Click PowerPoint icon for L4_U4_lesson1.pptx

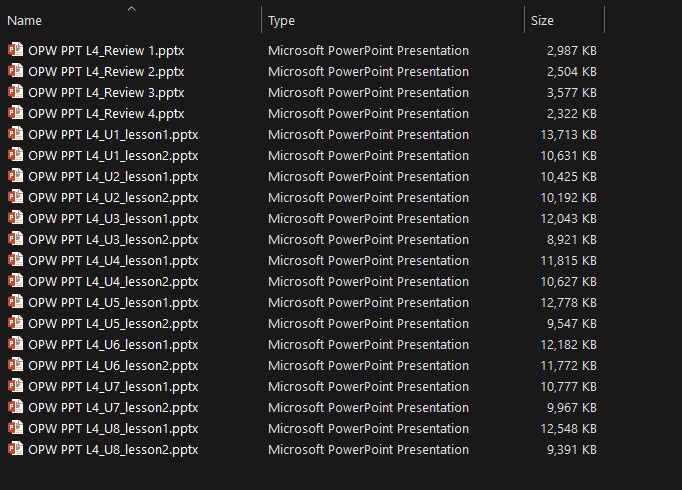[x=16, y=260]
